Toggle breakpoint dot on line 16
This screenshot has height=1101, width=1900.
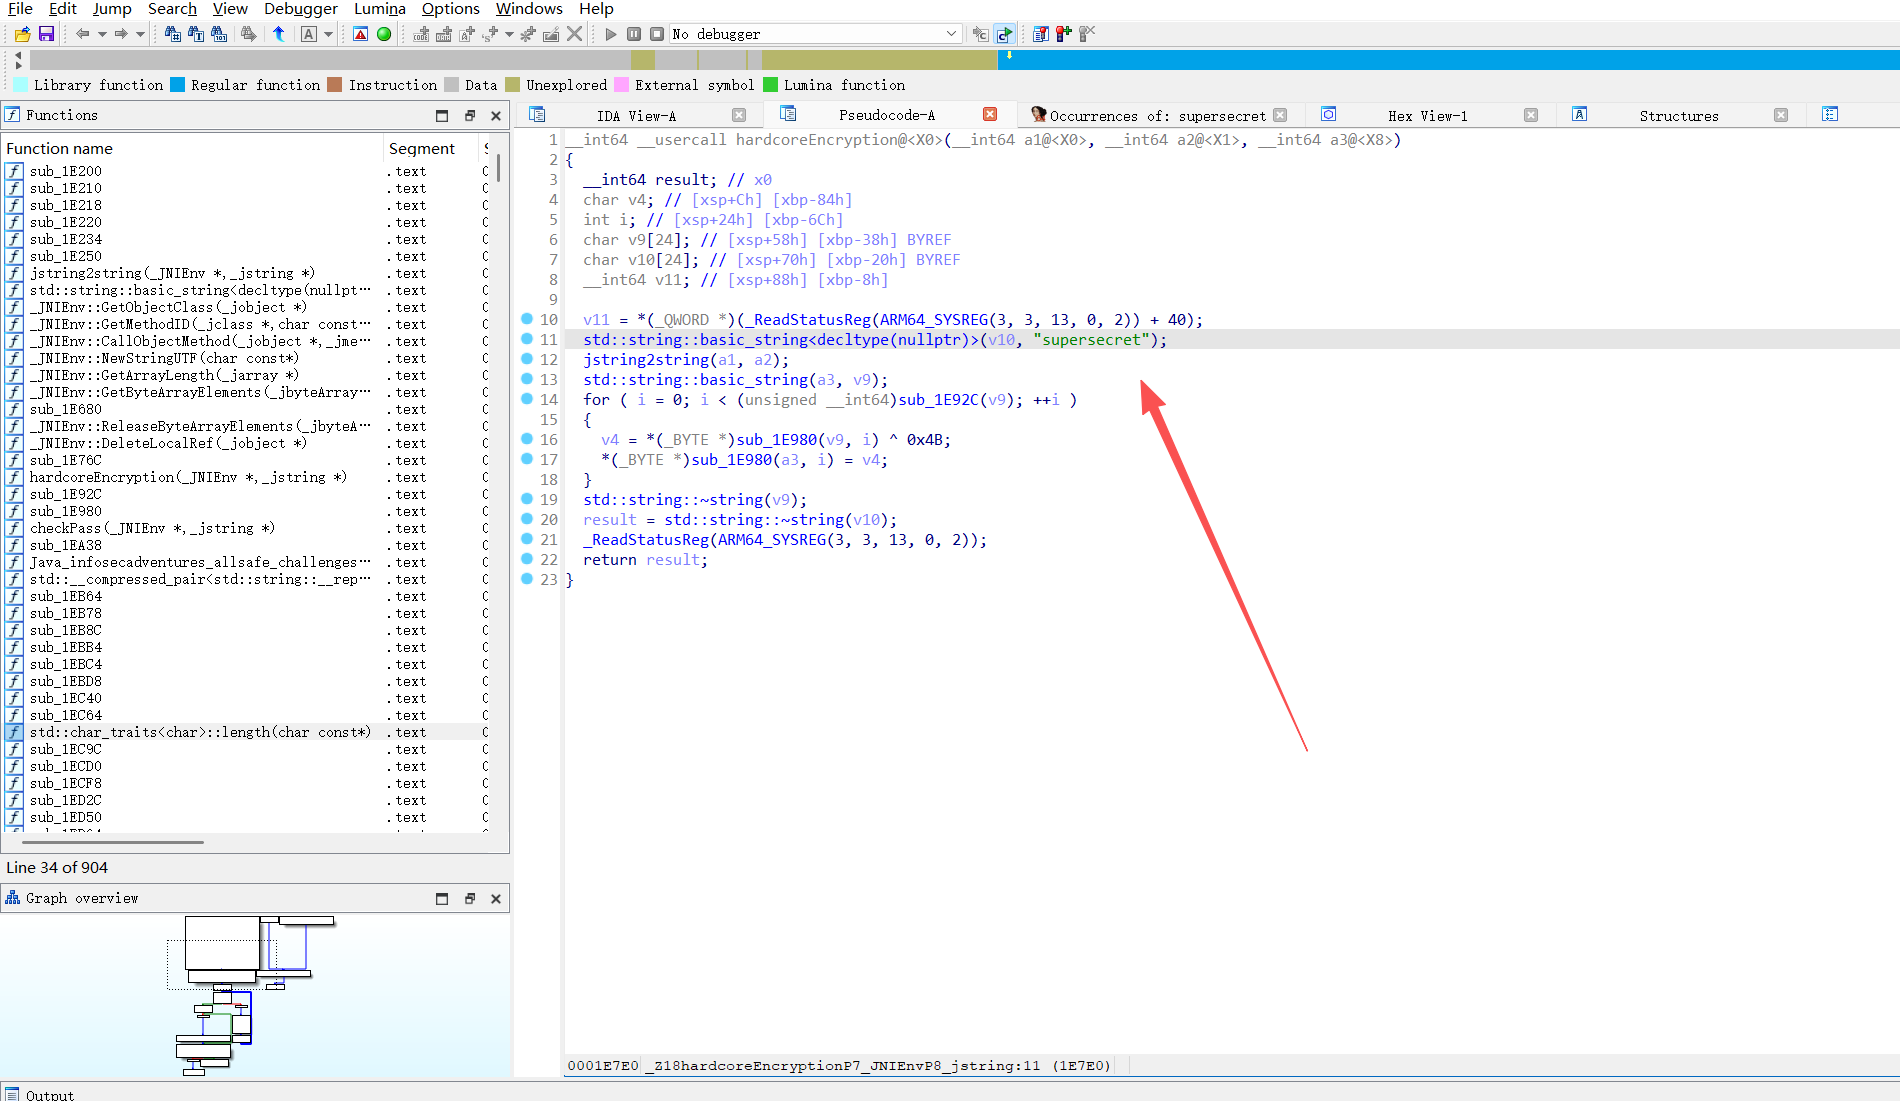point(527,439)
